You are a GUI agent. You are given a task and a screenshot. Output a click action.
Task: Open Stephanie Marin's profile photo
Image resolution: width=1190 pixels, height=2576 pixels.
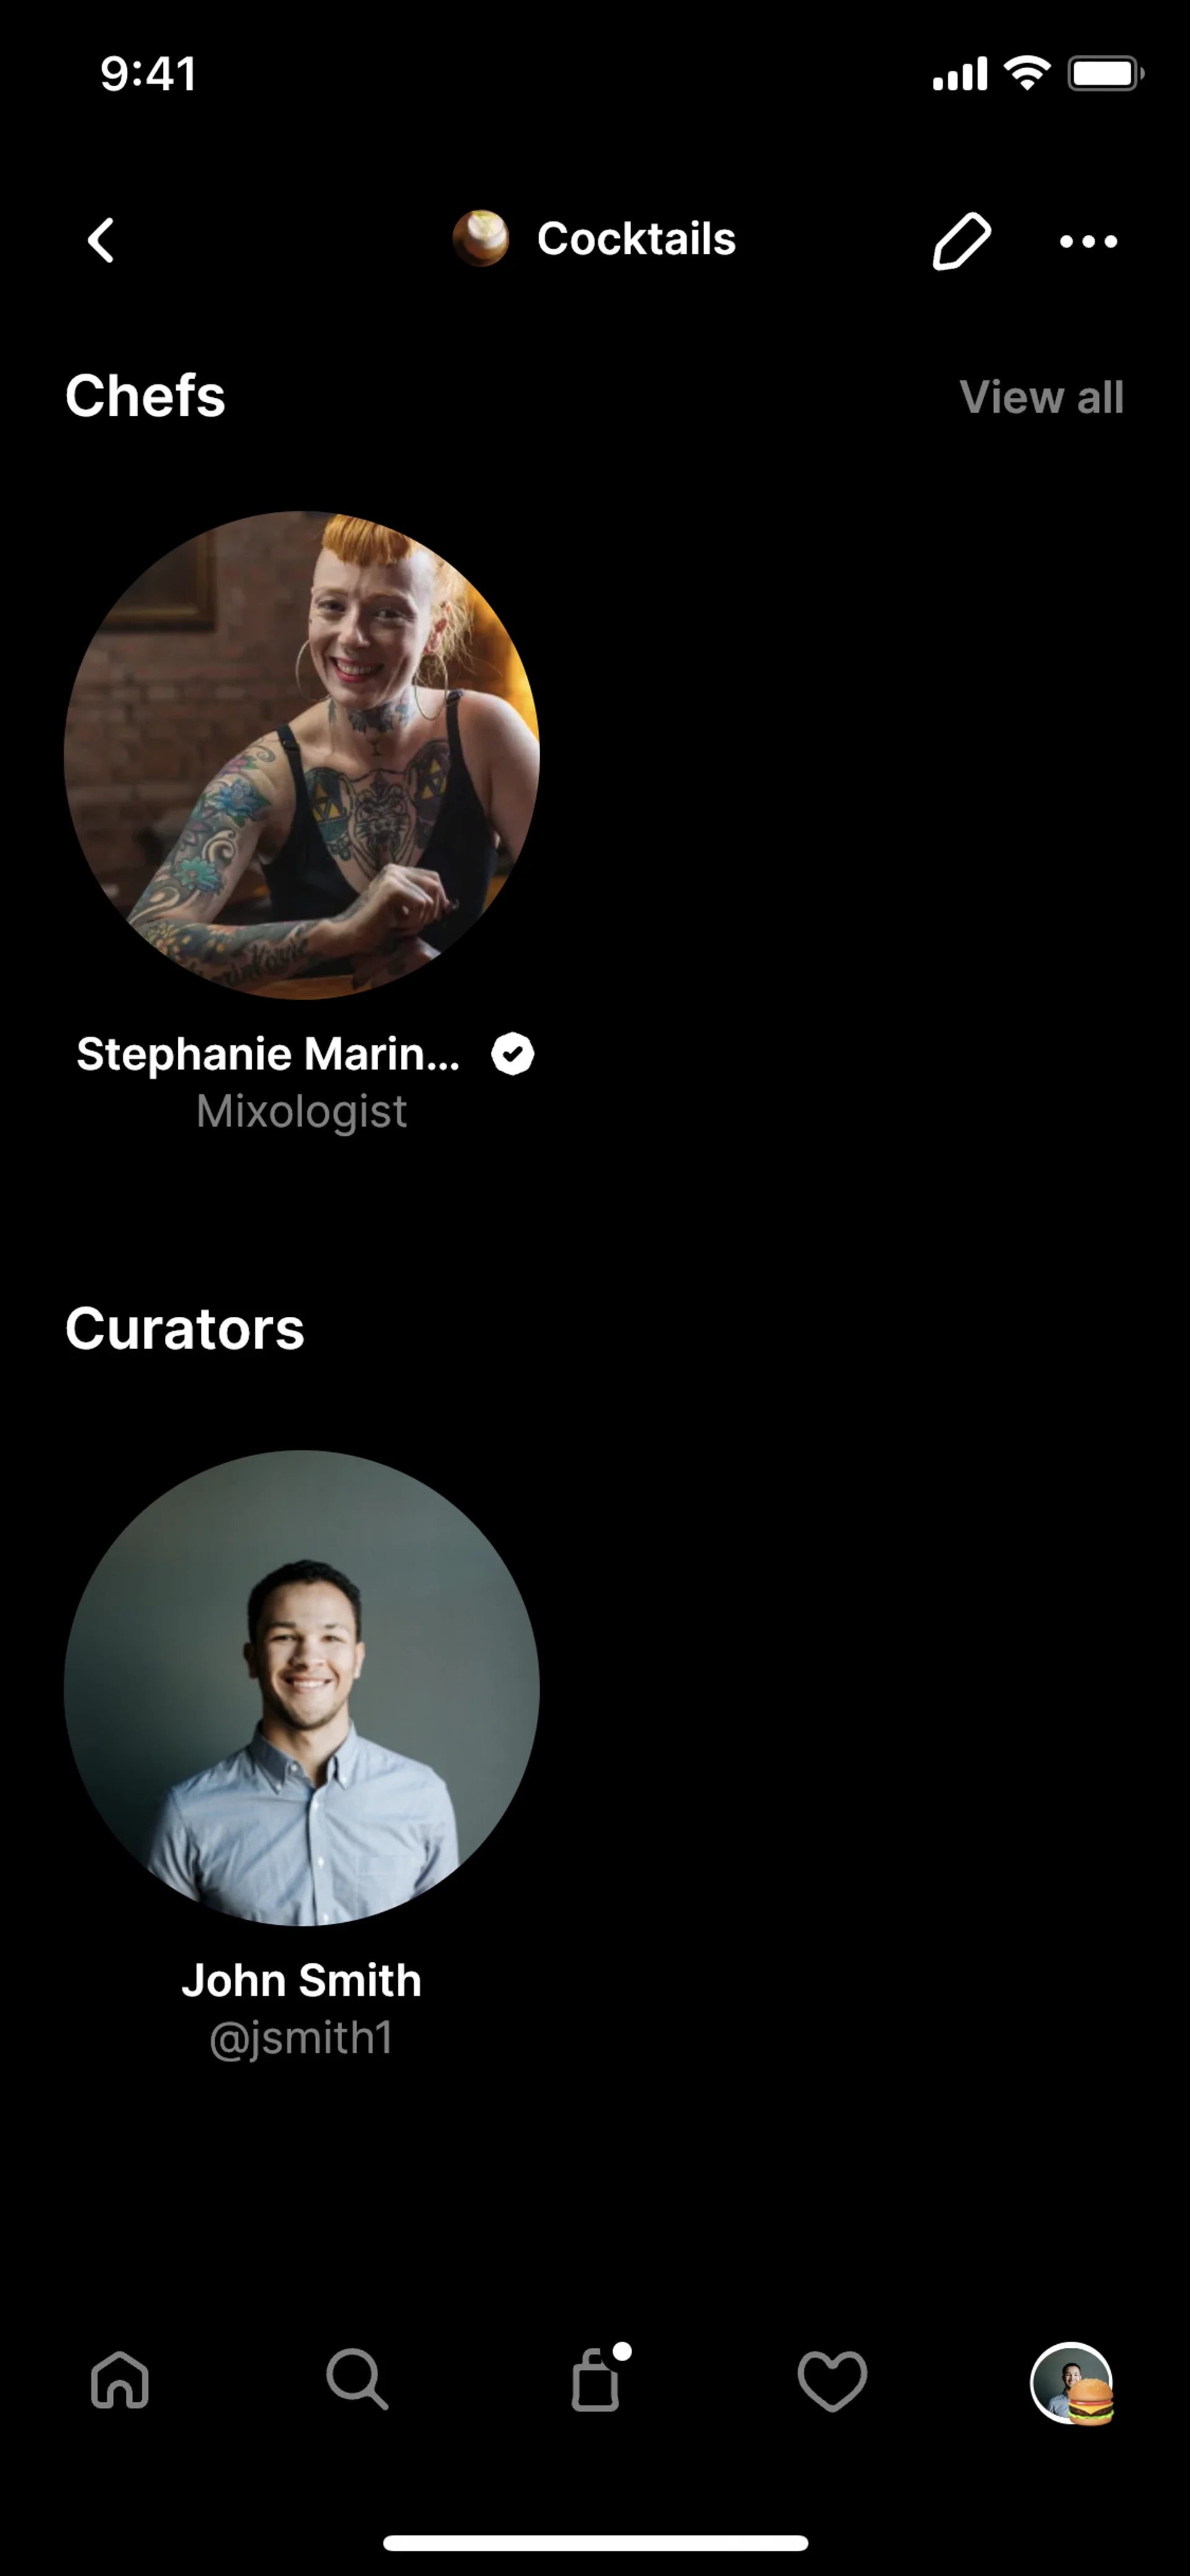tap(302, 755)
